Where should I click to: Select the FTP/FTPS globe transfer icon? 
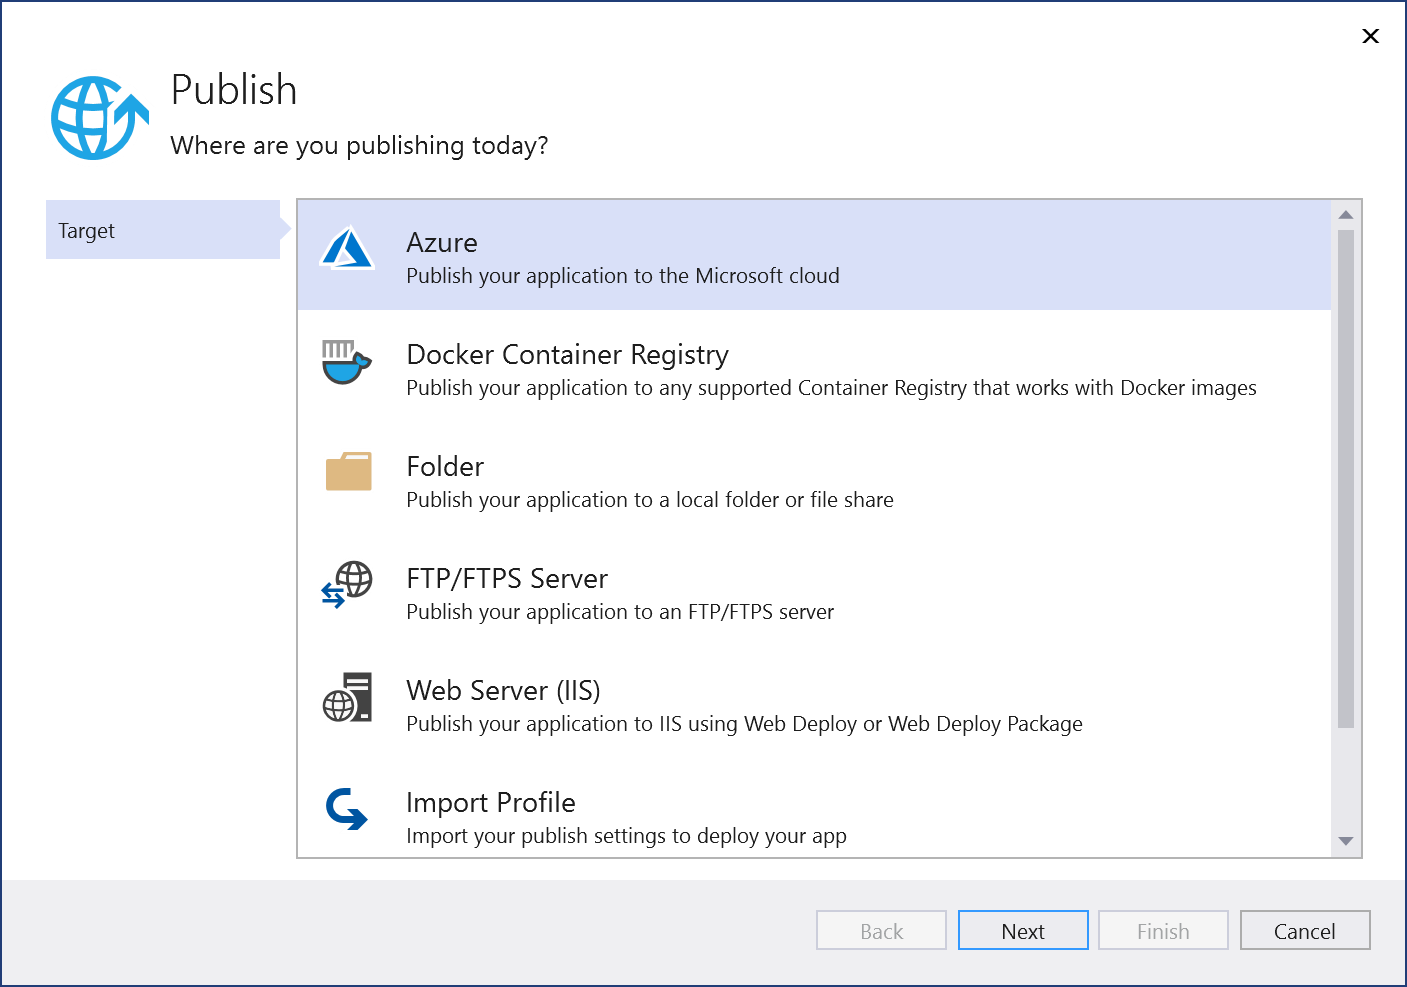tap(347, 586)
